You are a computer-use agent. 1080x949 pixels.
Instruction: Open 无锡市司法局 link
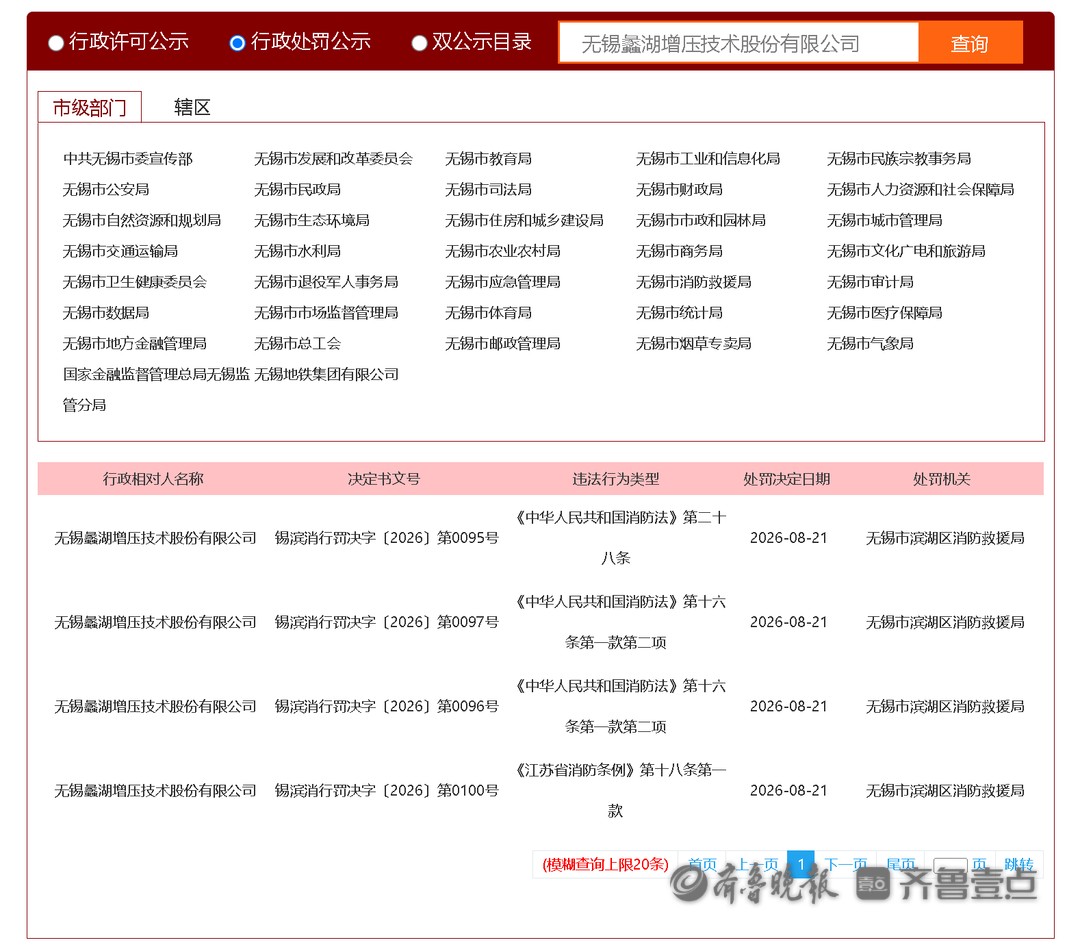point(488,189)
